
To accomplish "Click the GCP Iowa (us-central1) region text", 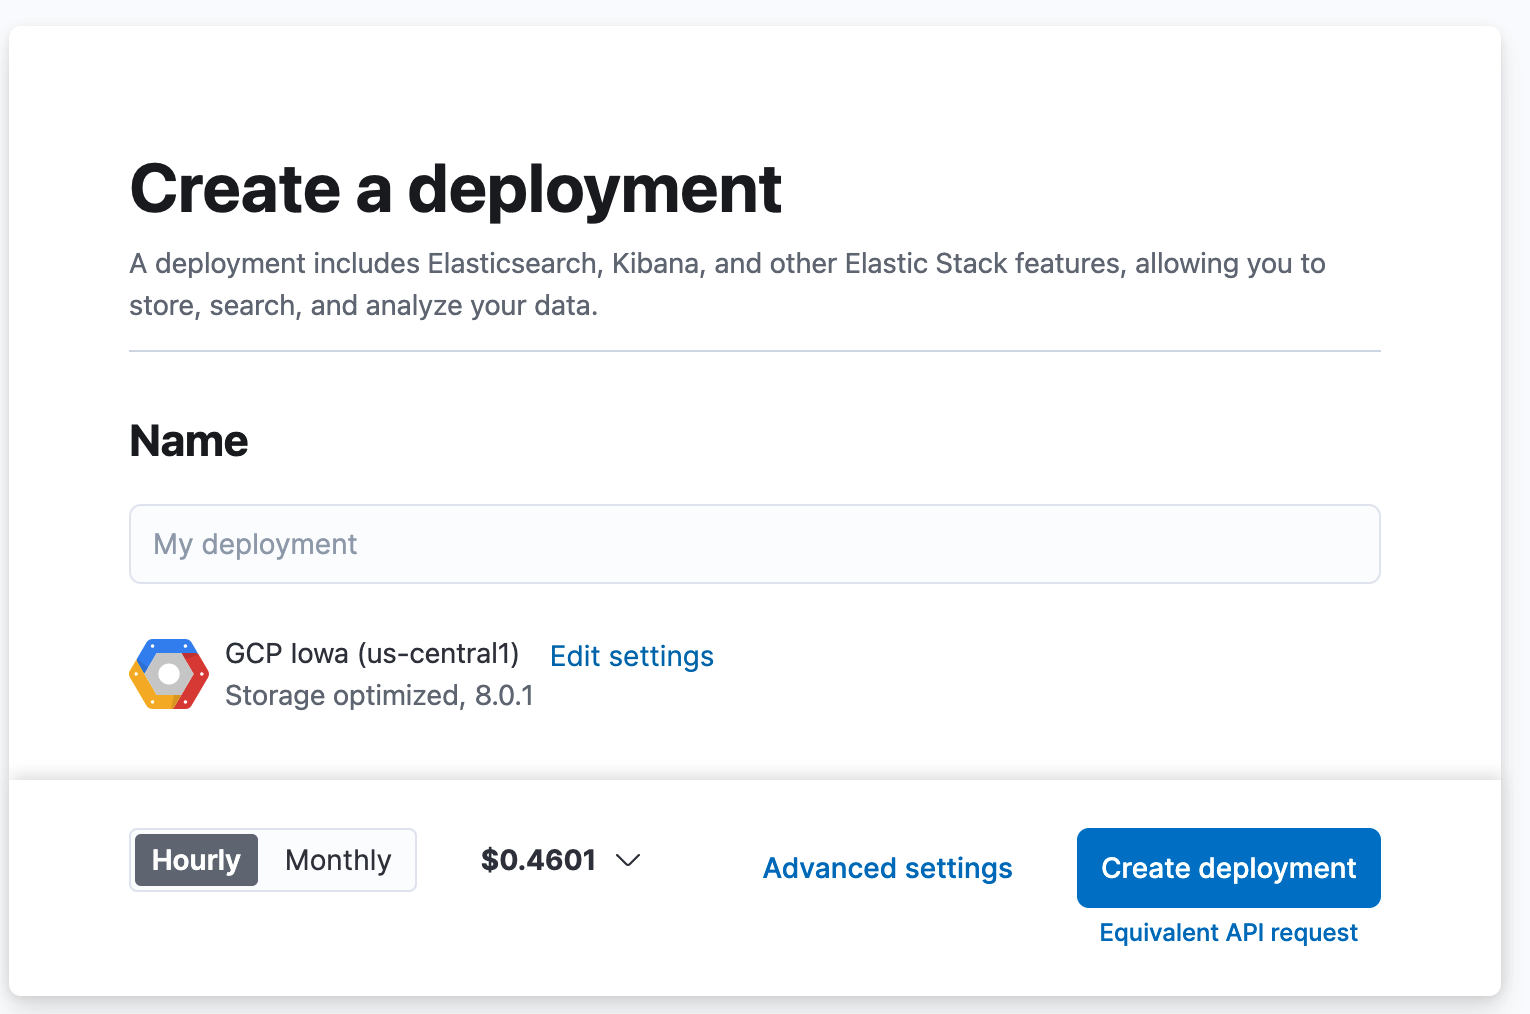I will (x=372, y=654).
